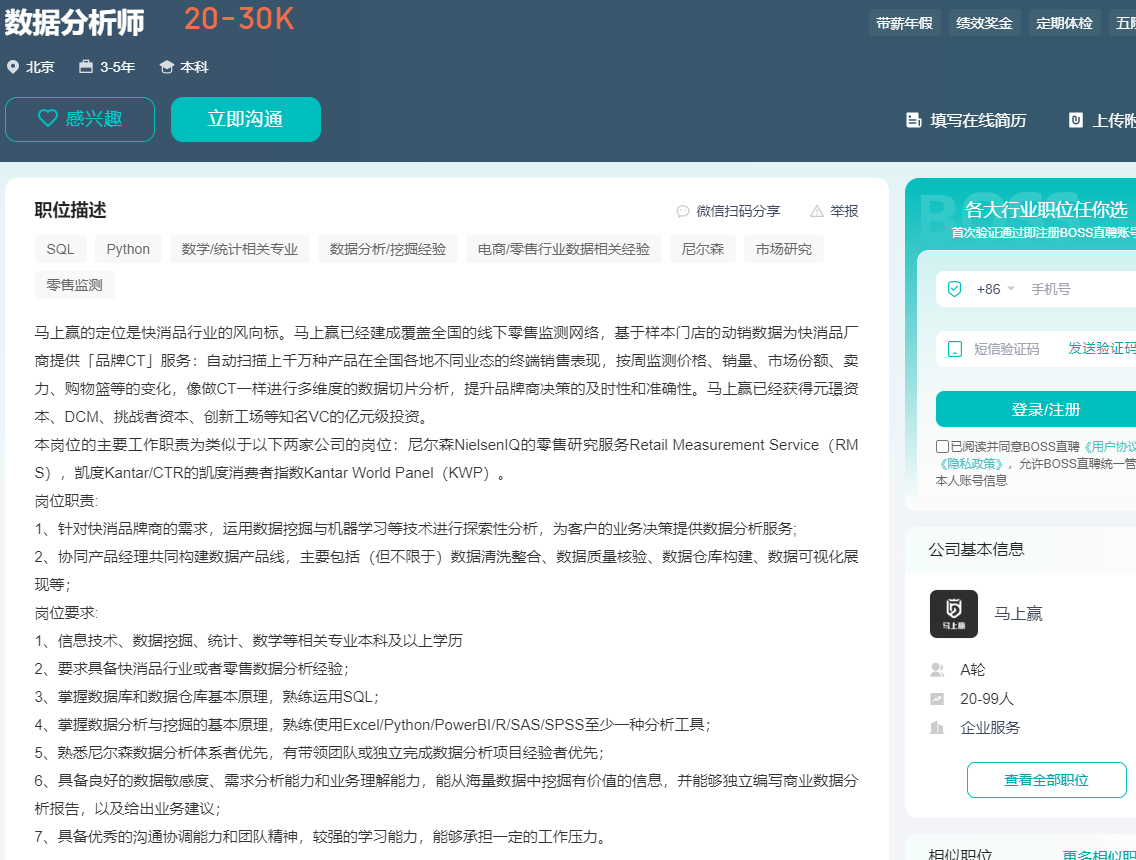Click the Python skill tag

click(x=128, y=249)
